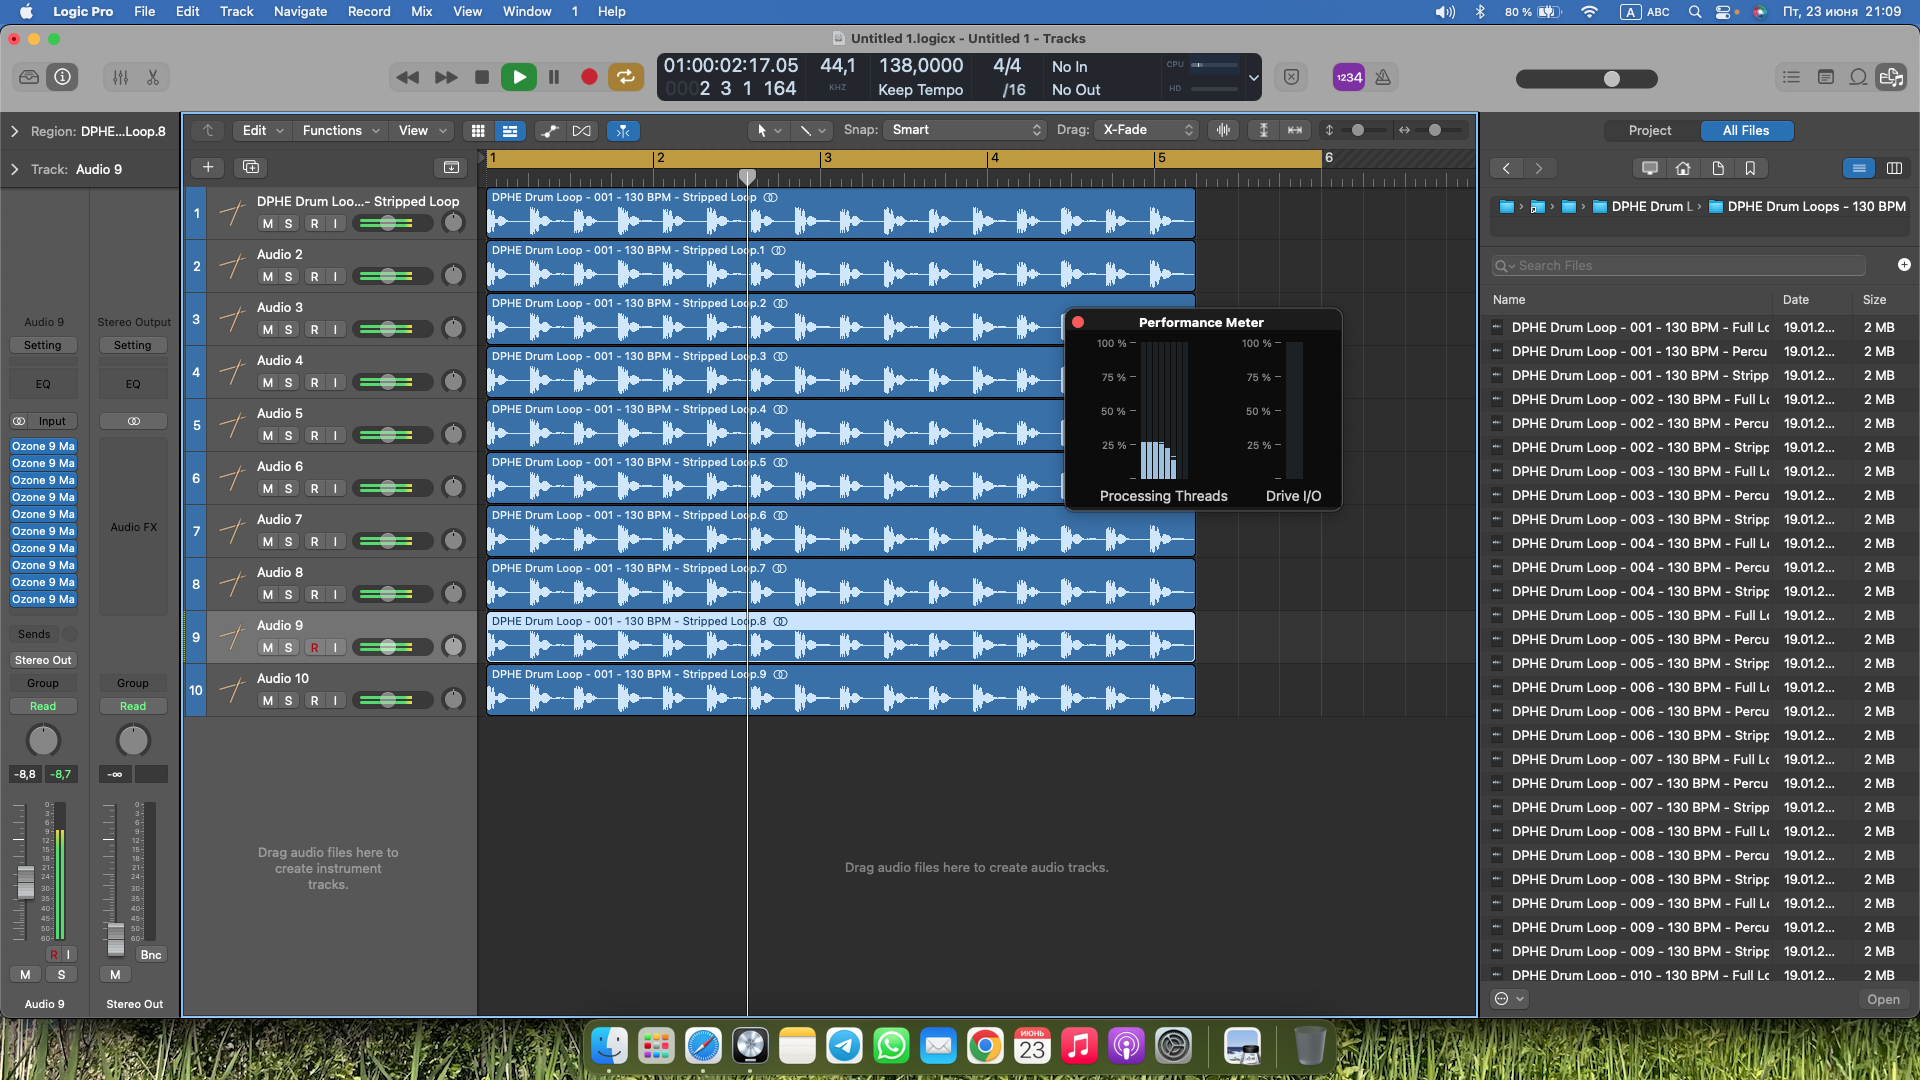Image resolution: width=1920 pixels, height=1080 pixels.
Task: Open the Loop Browser button
Action: click(x=1858, y=77)
